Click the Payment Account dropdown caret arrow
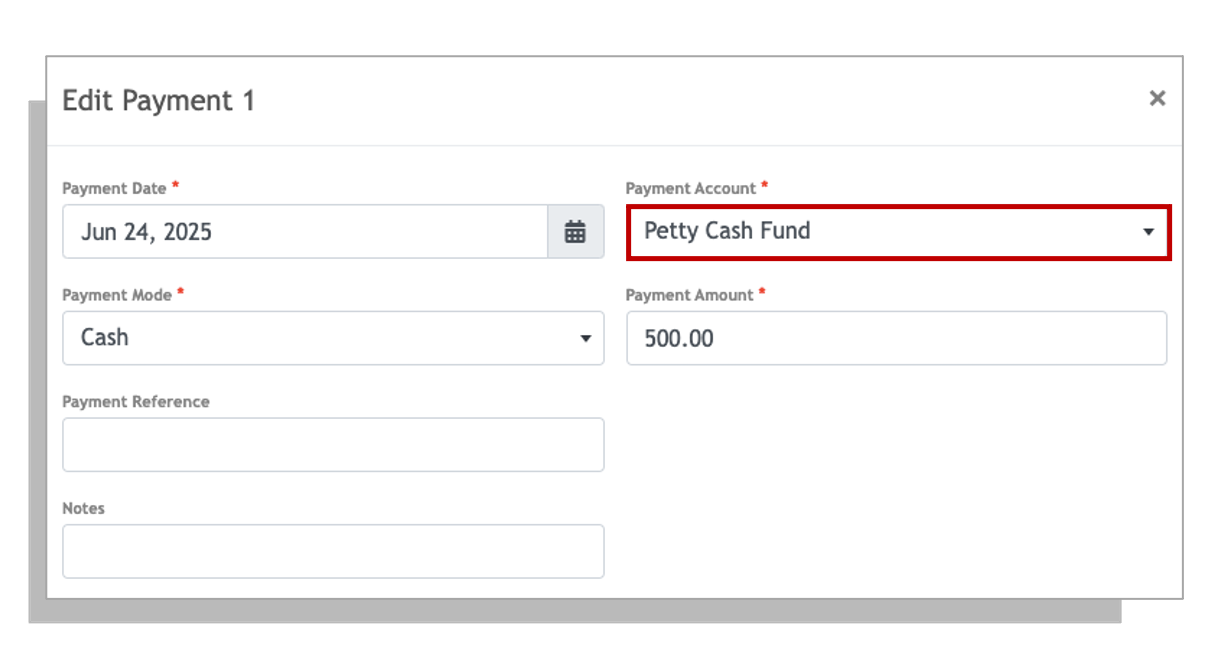The image size is (1225, 672). pyautogui.click(x=1148, y=232)
